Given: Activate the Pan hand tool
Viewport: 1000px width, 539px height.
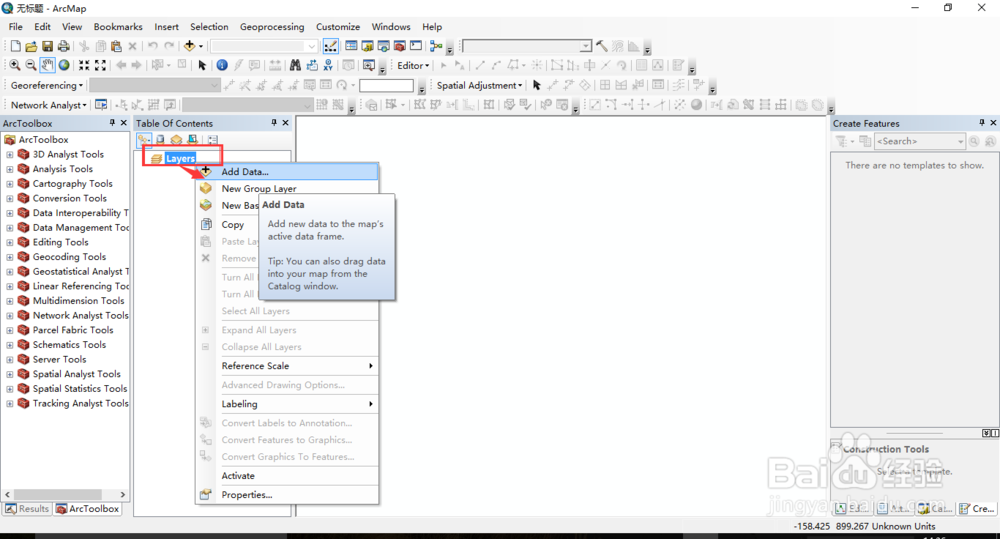Looking at the screenshot, I should [x=47, y=65].
